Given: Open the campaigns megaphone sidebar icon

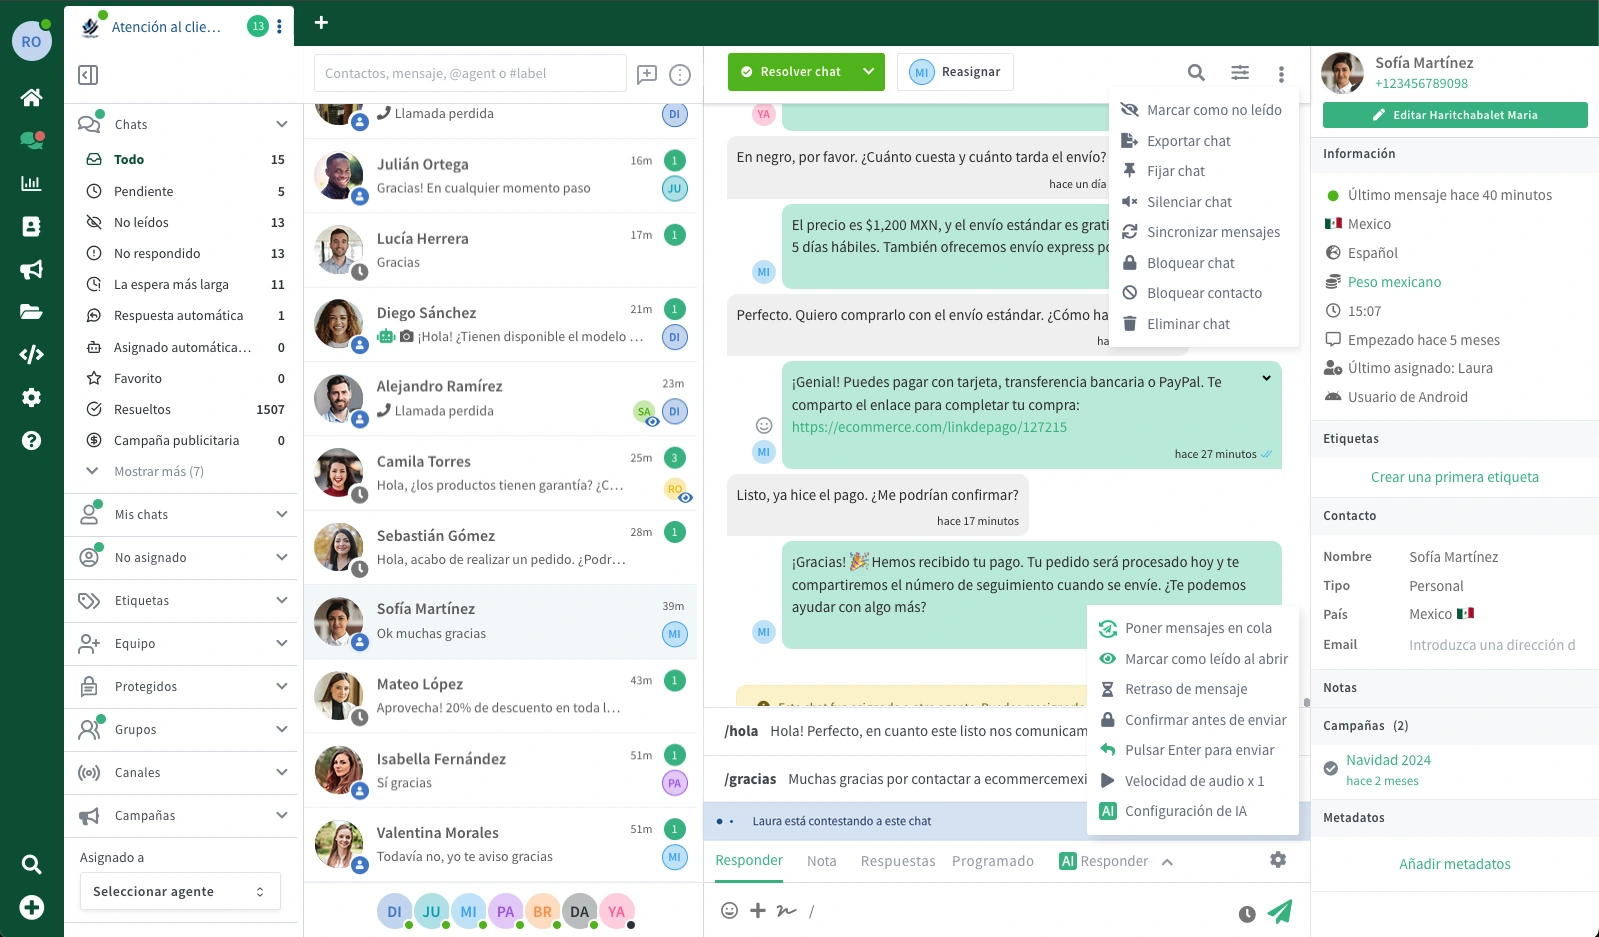Looking at the screenshot, I should click(31, 269).
